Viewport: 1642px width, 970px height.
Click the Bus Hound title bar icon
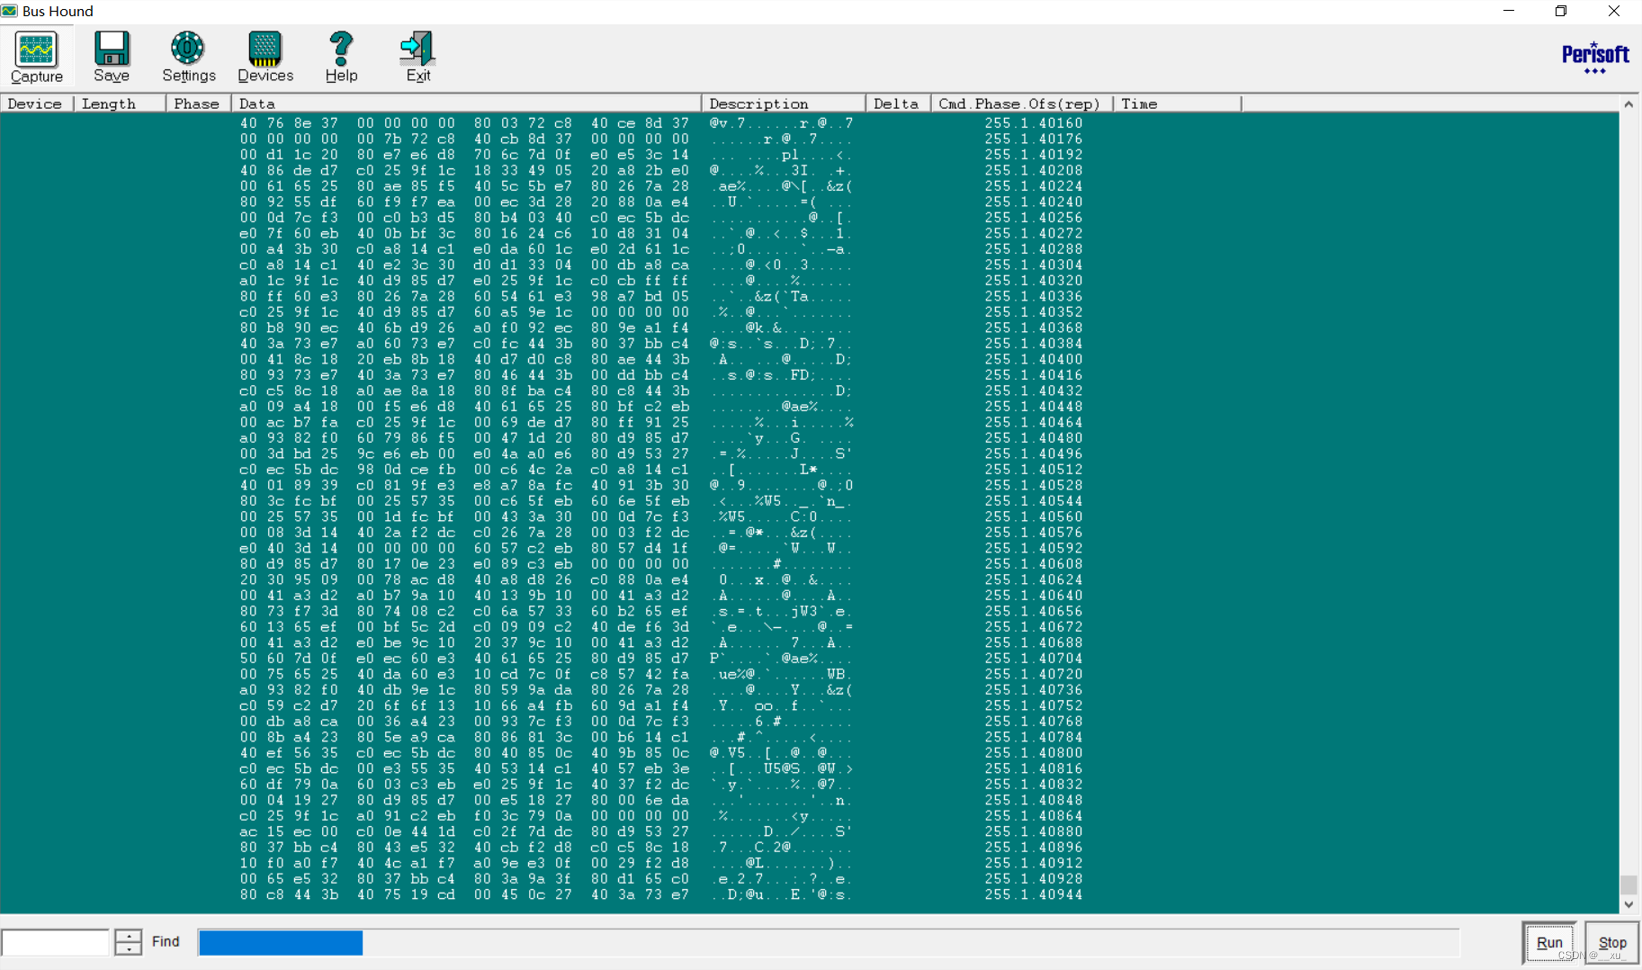pos(9,11)
